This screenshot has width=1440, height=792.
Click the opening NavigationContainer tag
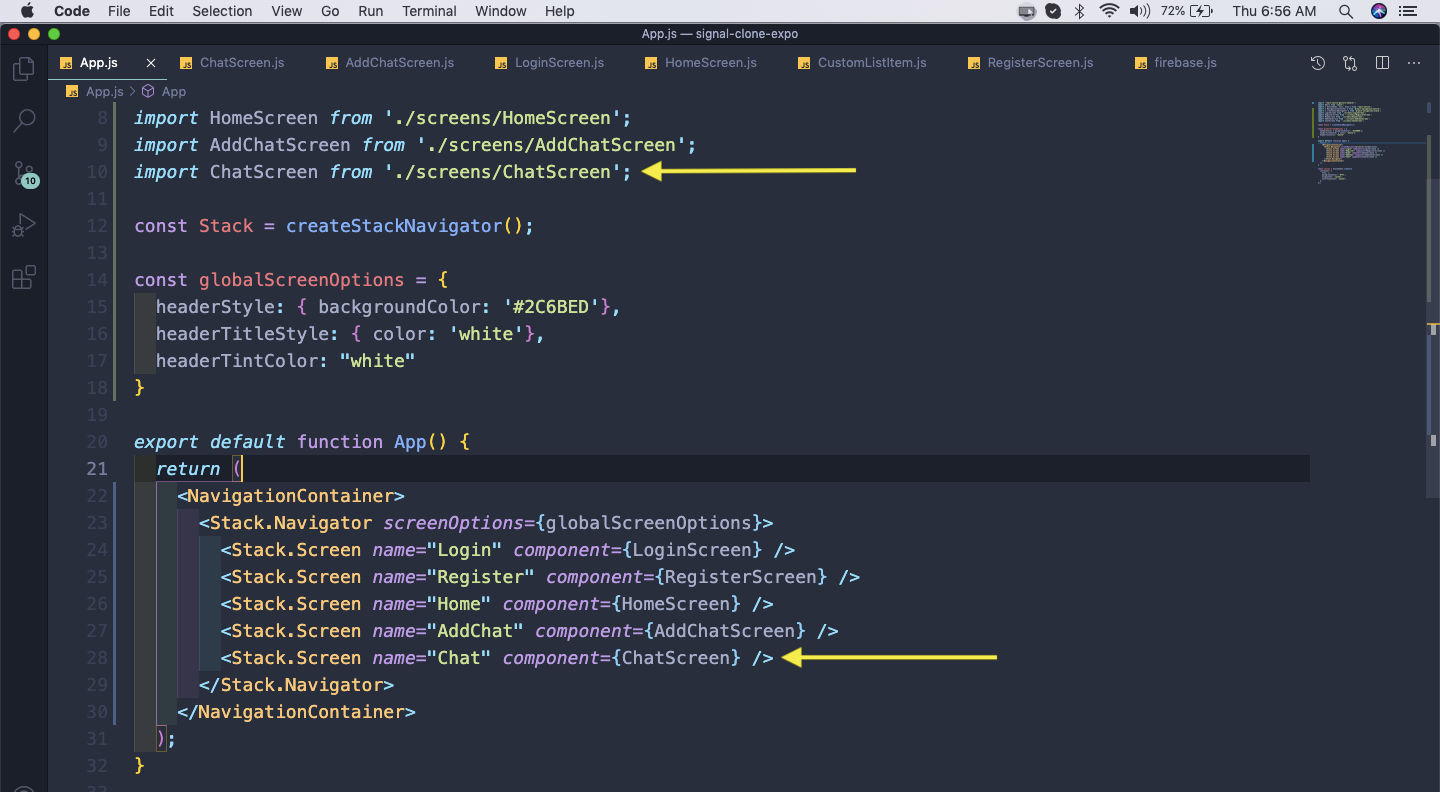coord(291,496)
